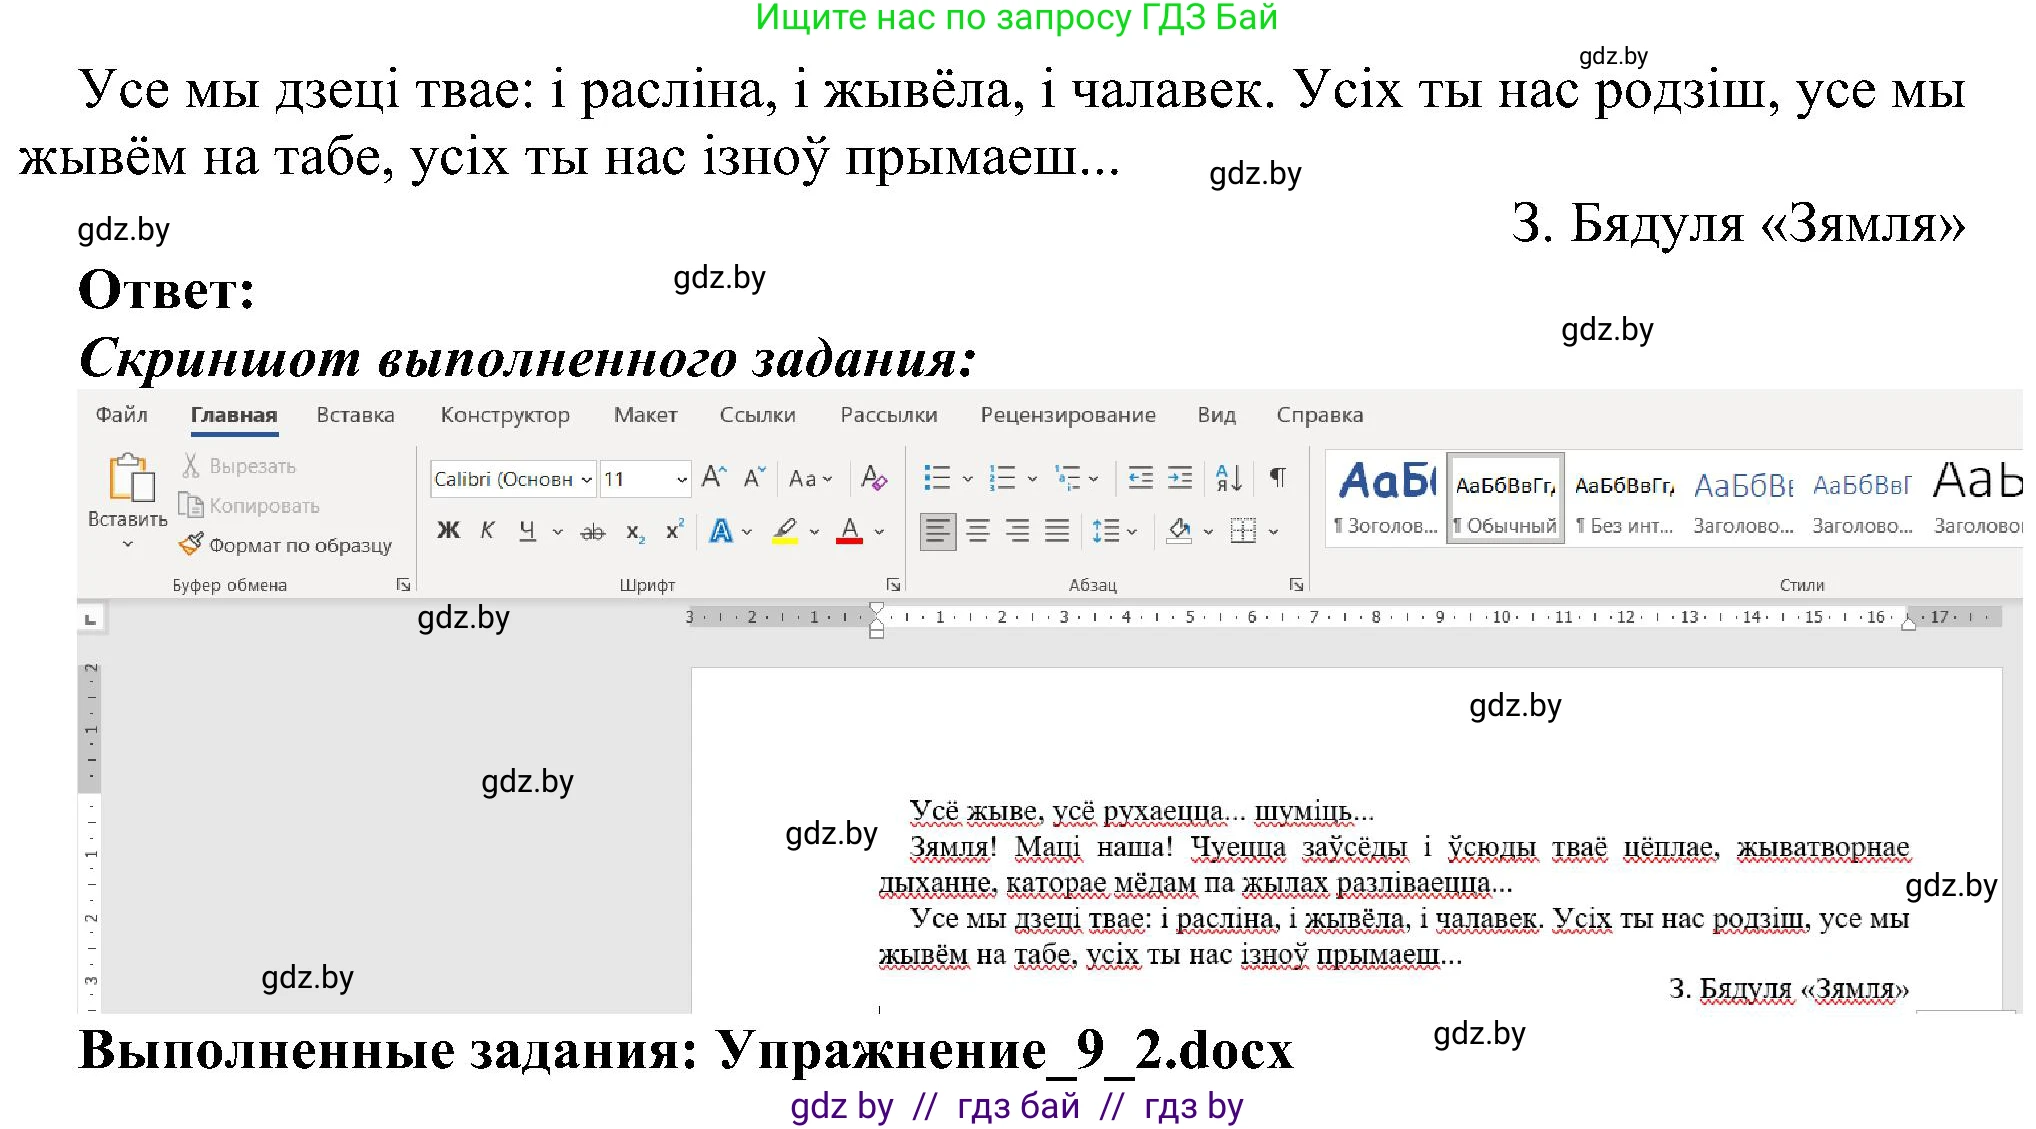The width and height of the screenshot is (2036, 1129).
Task: Enable center text alignment
Action: [978, 530]
